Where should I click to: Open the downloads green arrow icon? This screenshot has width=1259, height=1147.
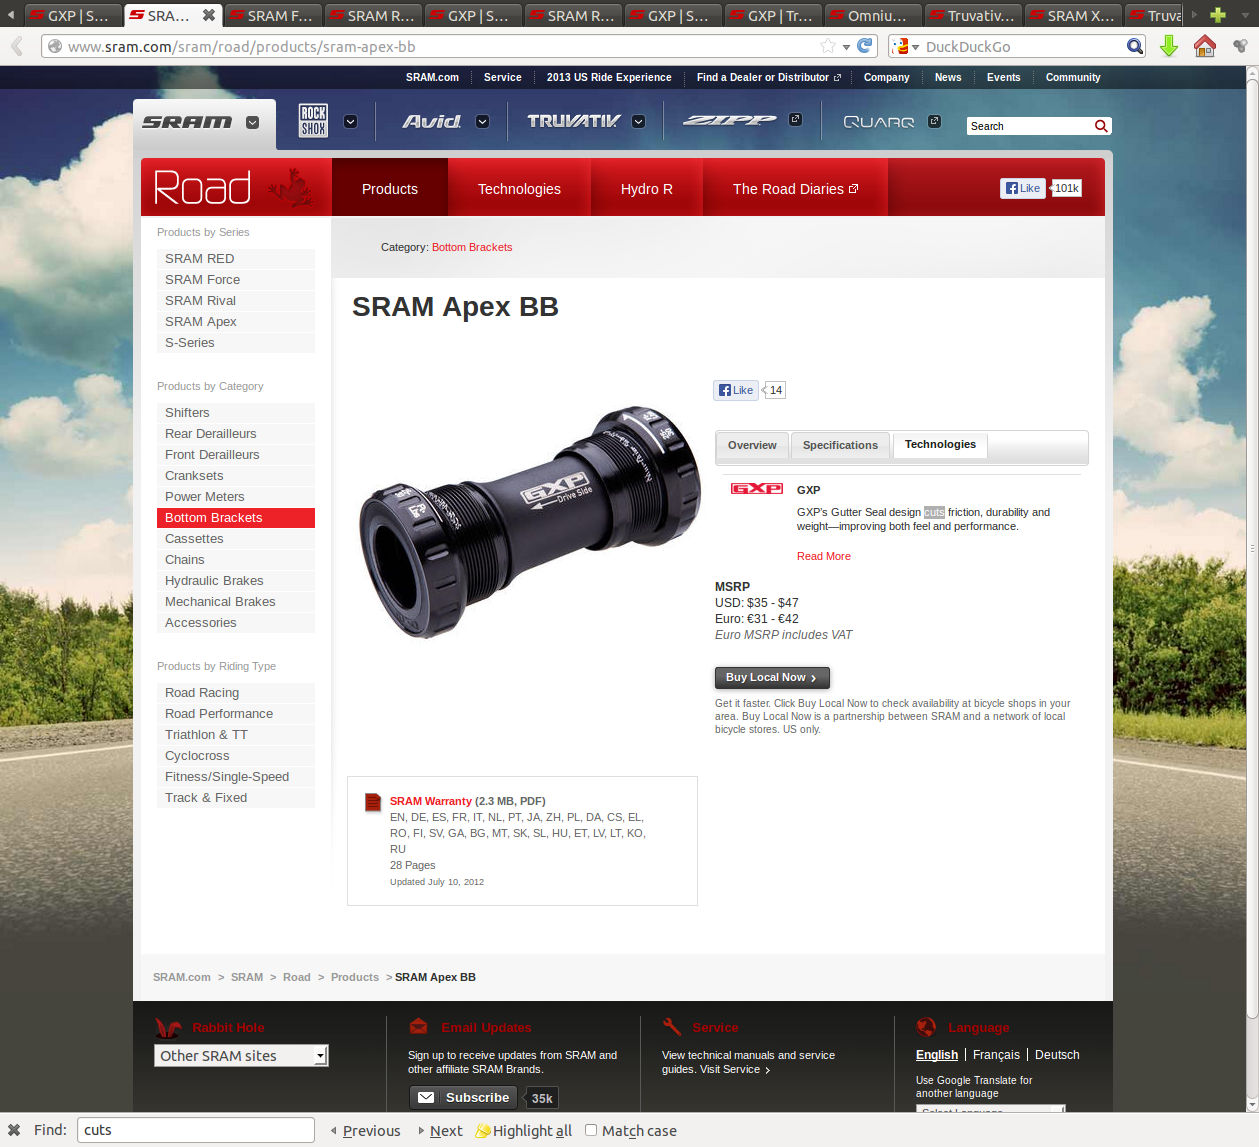click(x=1168, y=46)
